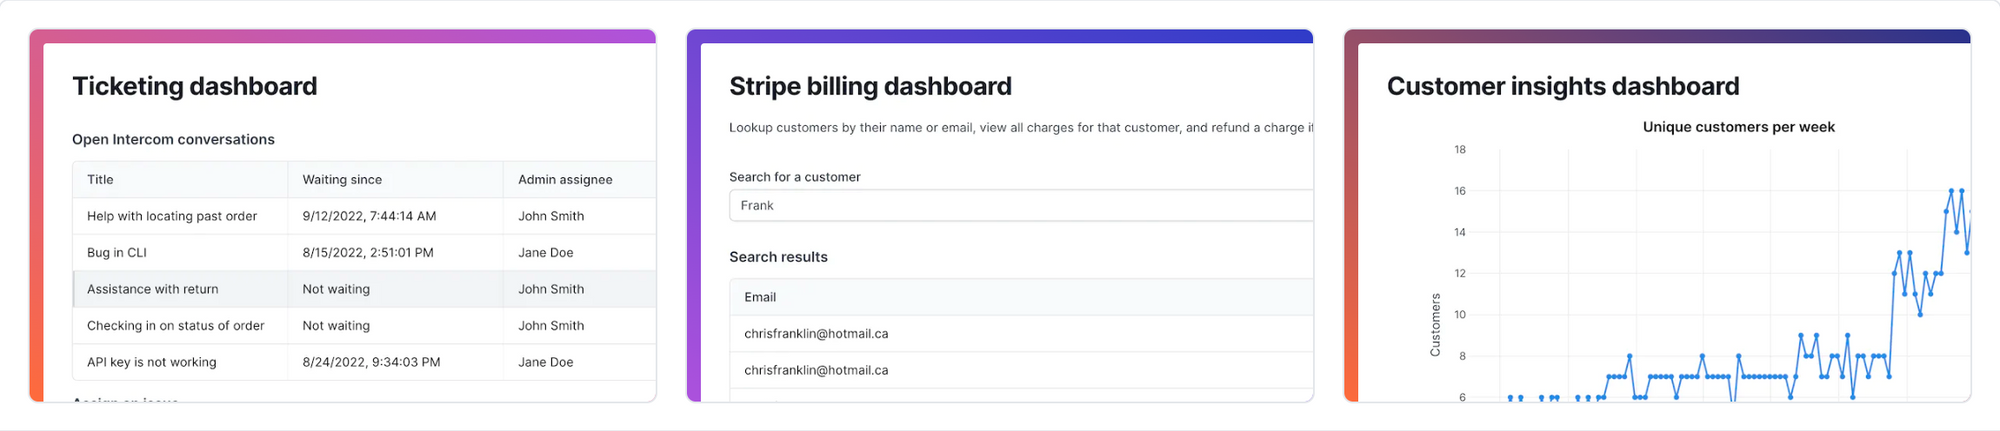Select the 'Help with locating past order' row
This screenshot has width=2000, height=431.
364,216
